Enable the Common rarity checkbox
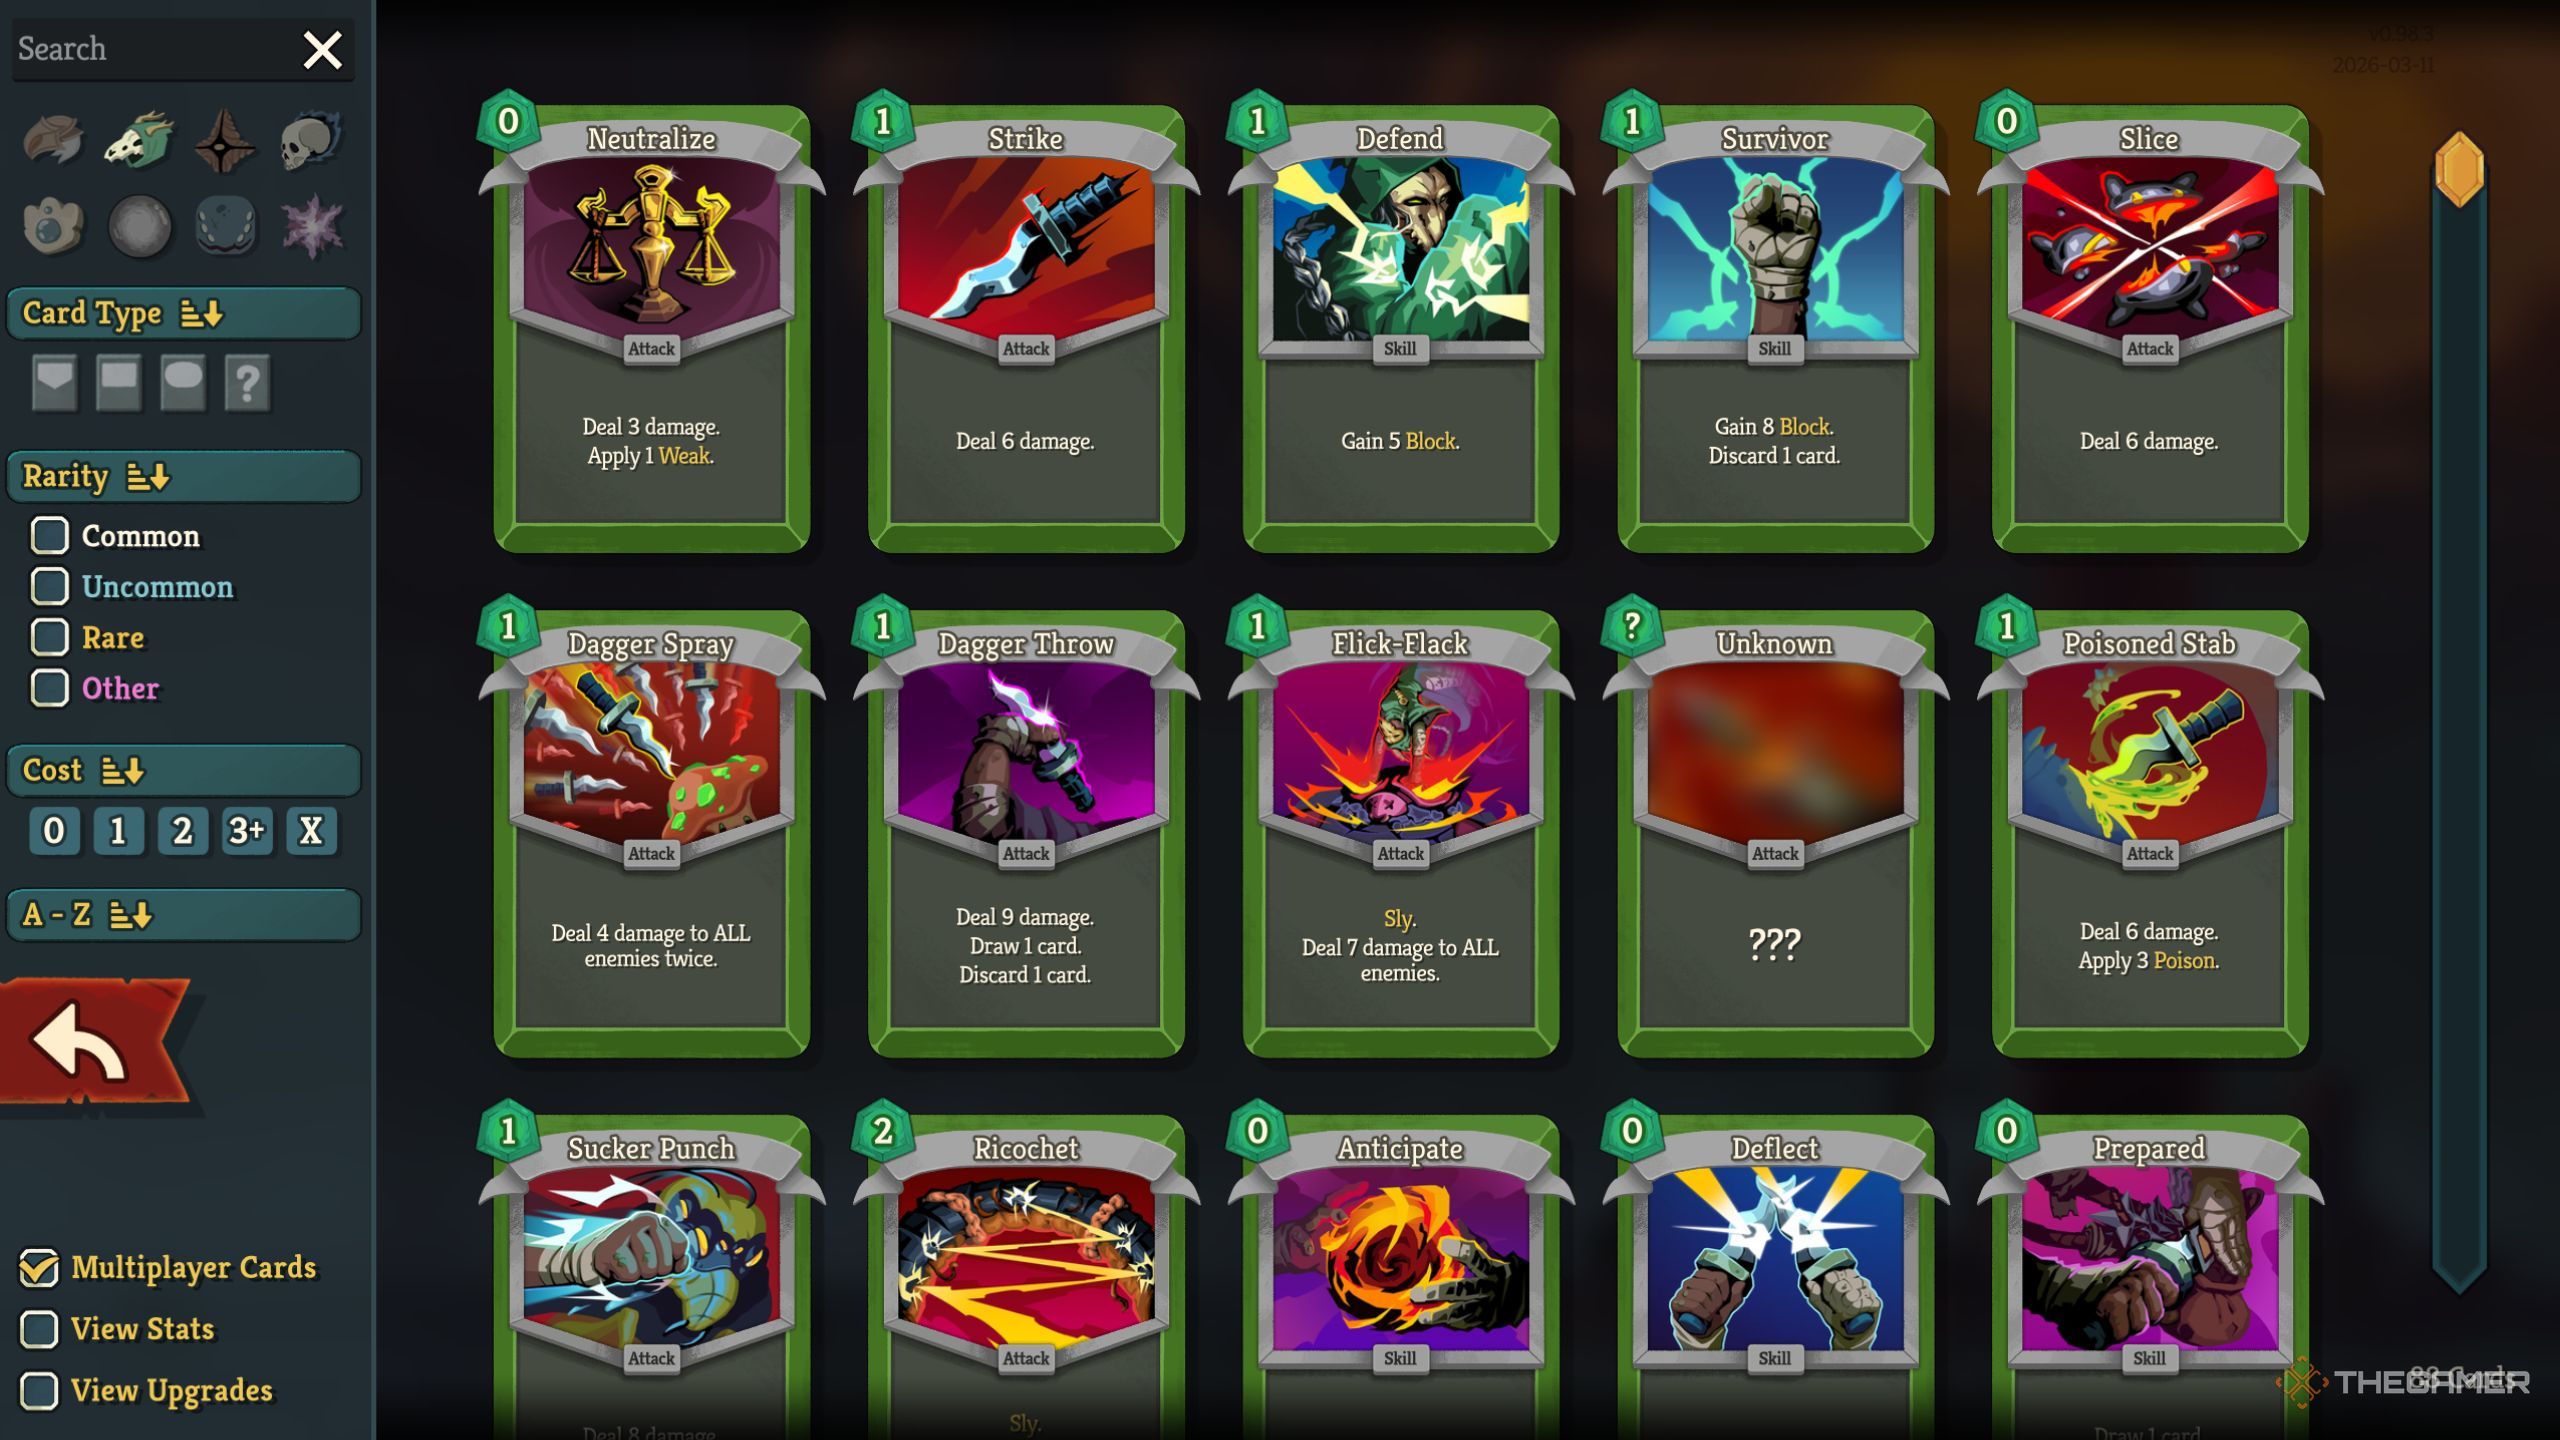2560x1440 pixels. coord(50,536)
